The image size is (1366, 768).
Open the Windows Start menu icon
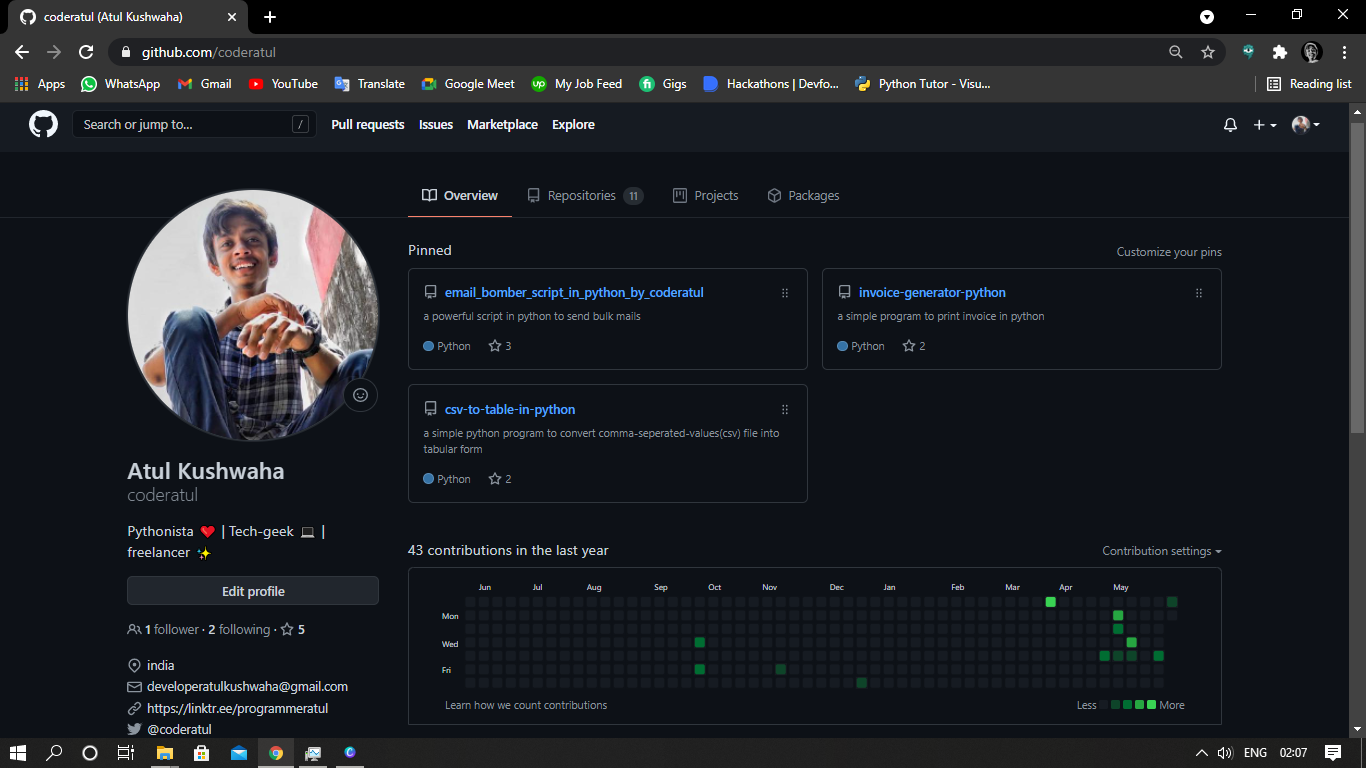[18, 753]
